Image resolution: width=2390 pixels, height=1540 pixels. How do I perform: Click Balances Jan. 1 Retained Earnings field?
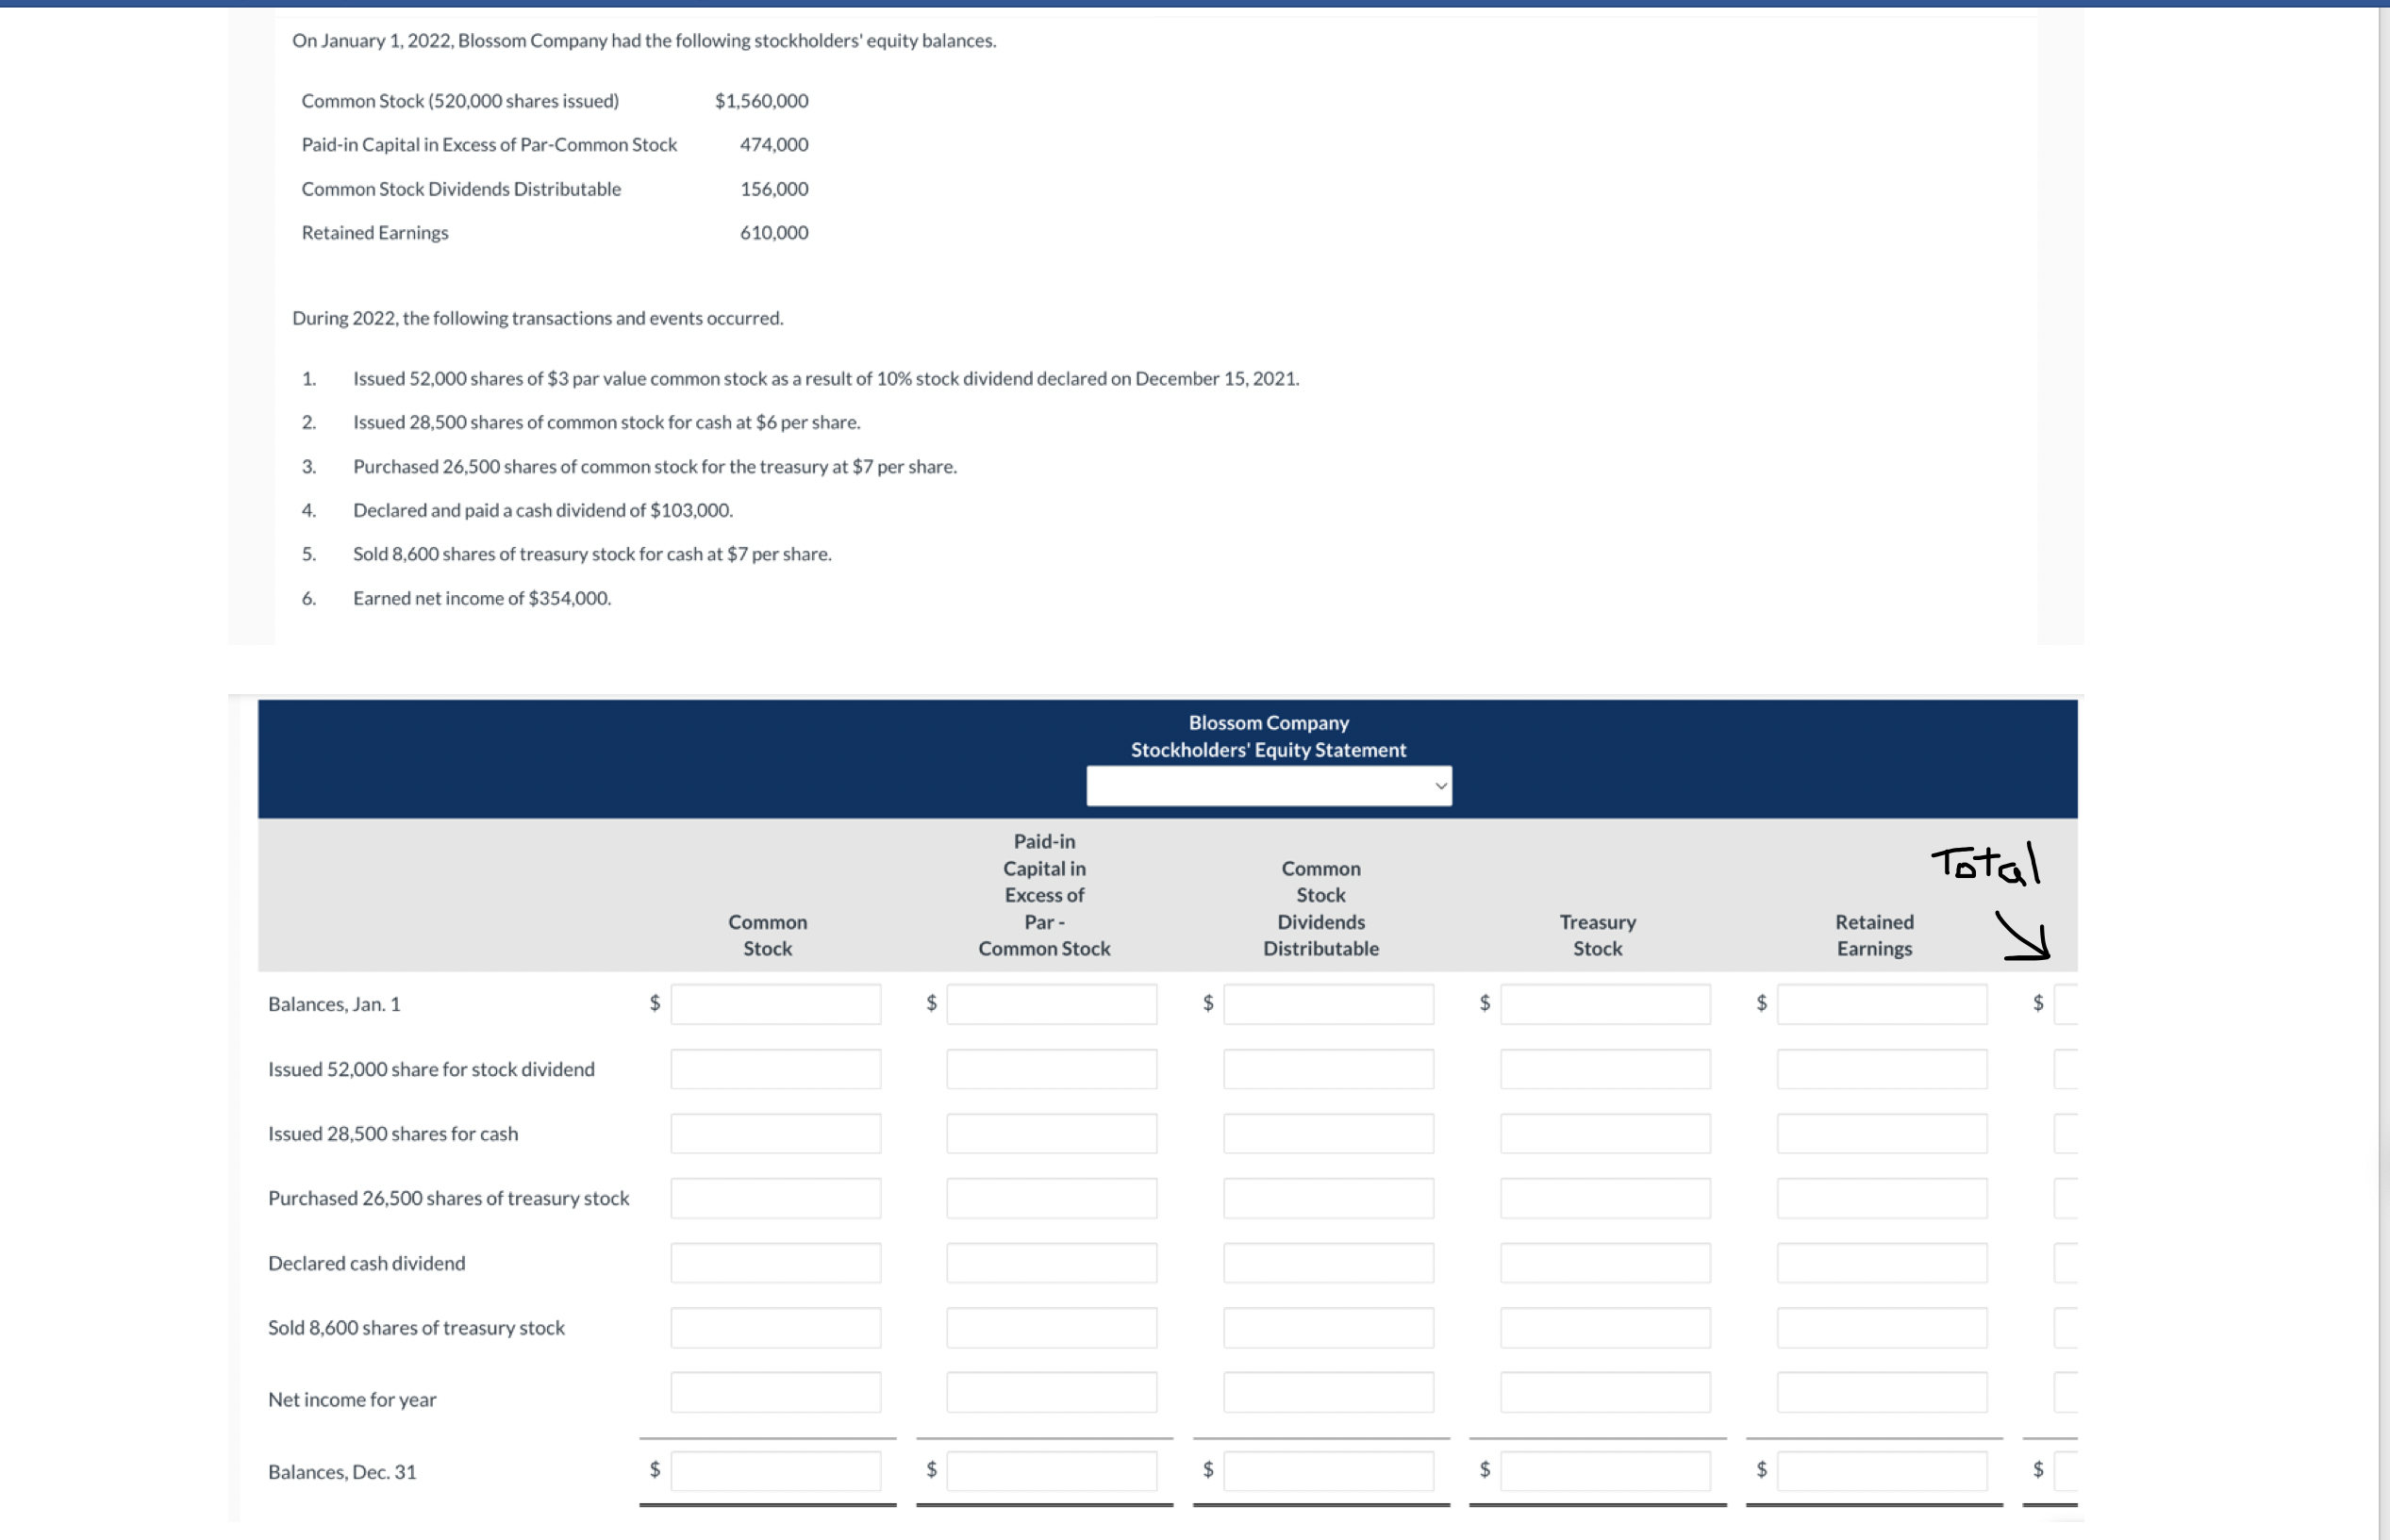coord(1881,1004)
